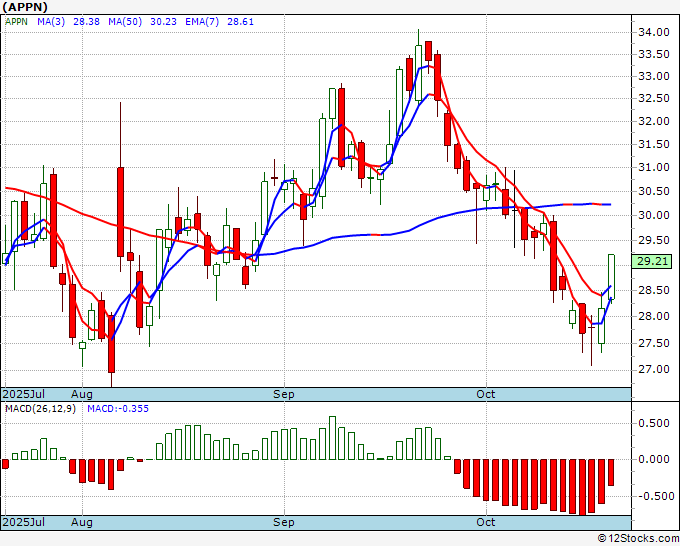Click the 27.50 price axis label

coord(654,343)
